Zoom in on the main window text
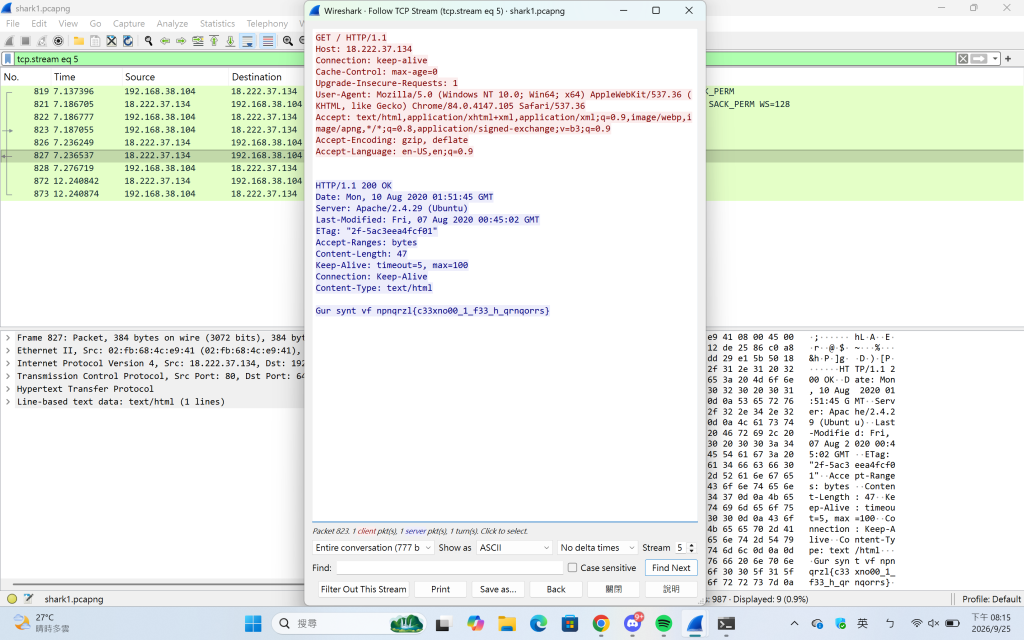 click(287, 40)
